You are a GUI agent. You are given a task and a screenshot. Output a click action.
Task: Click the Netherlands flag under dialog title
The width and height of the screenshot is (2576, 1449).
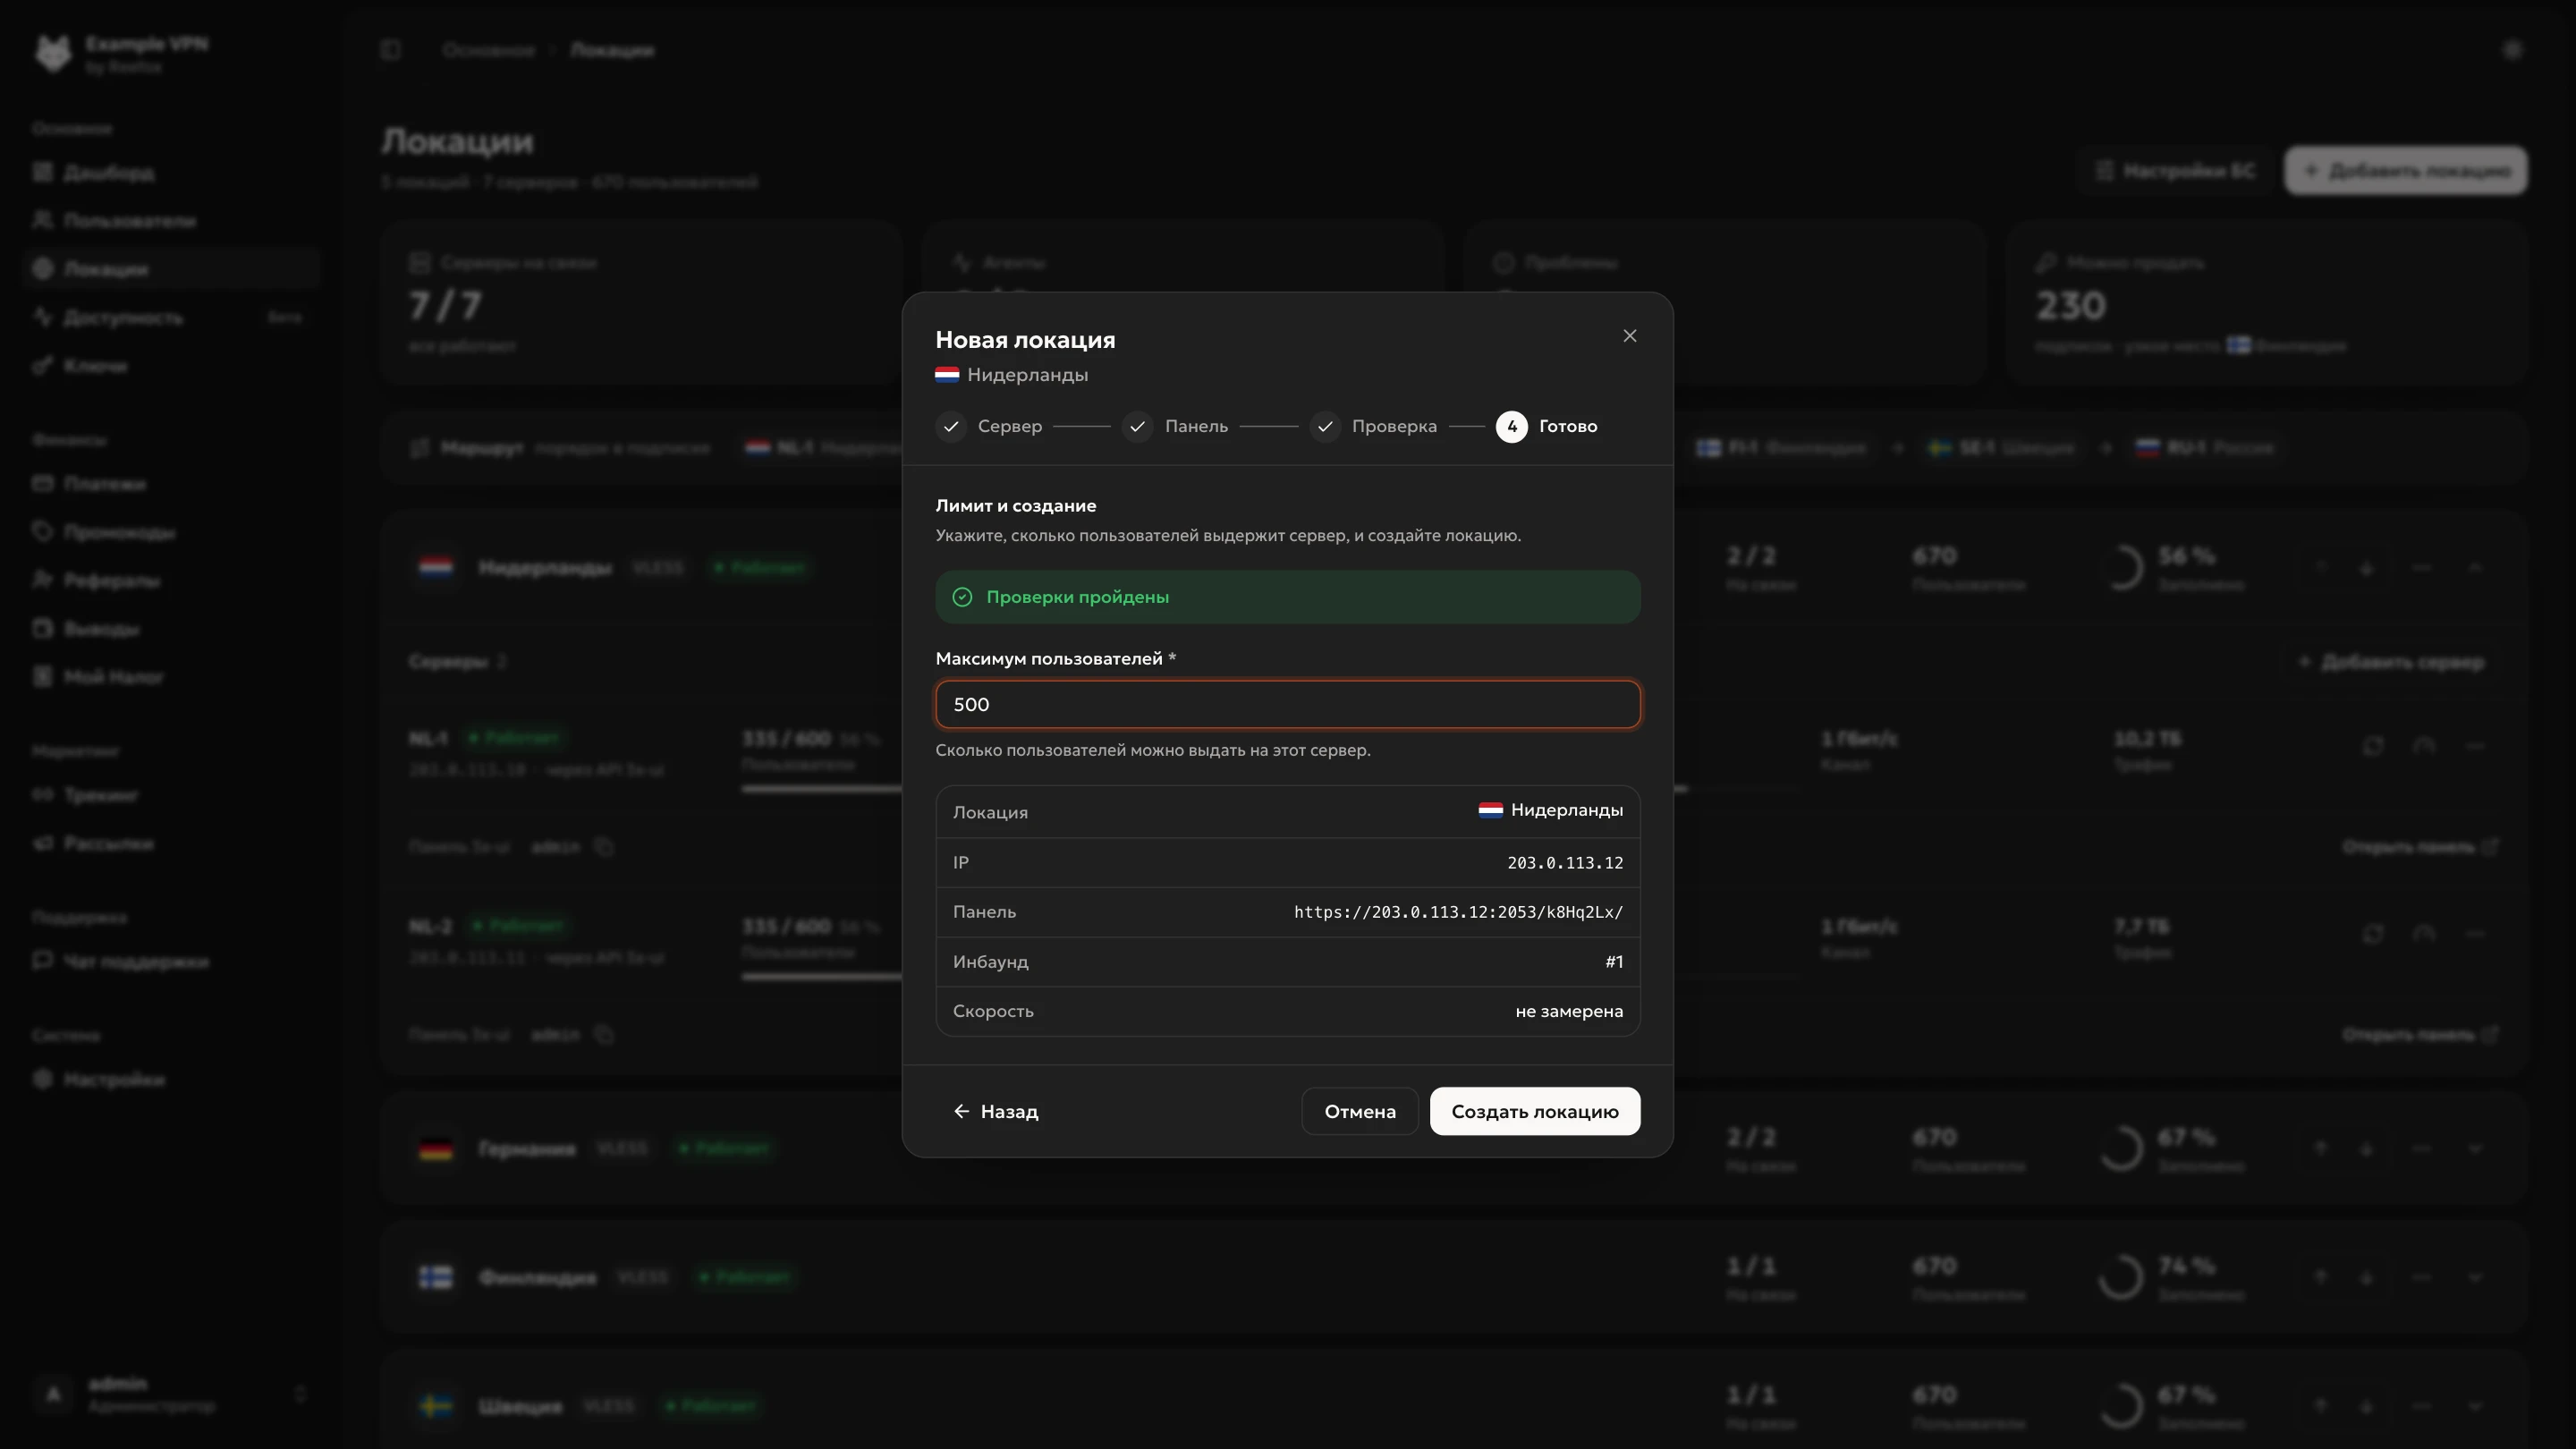[x=947, y=375]
